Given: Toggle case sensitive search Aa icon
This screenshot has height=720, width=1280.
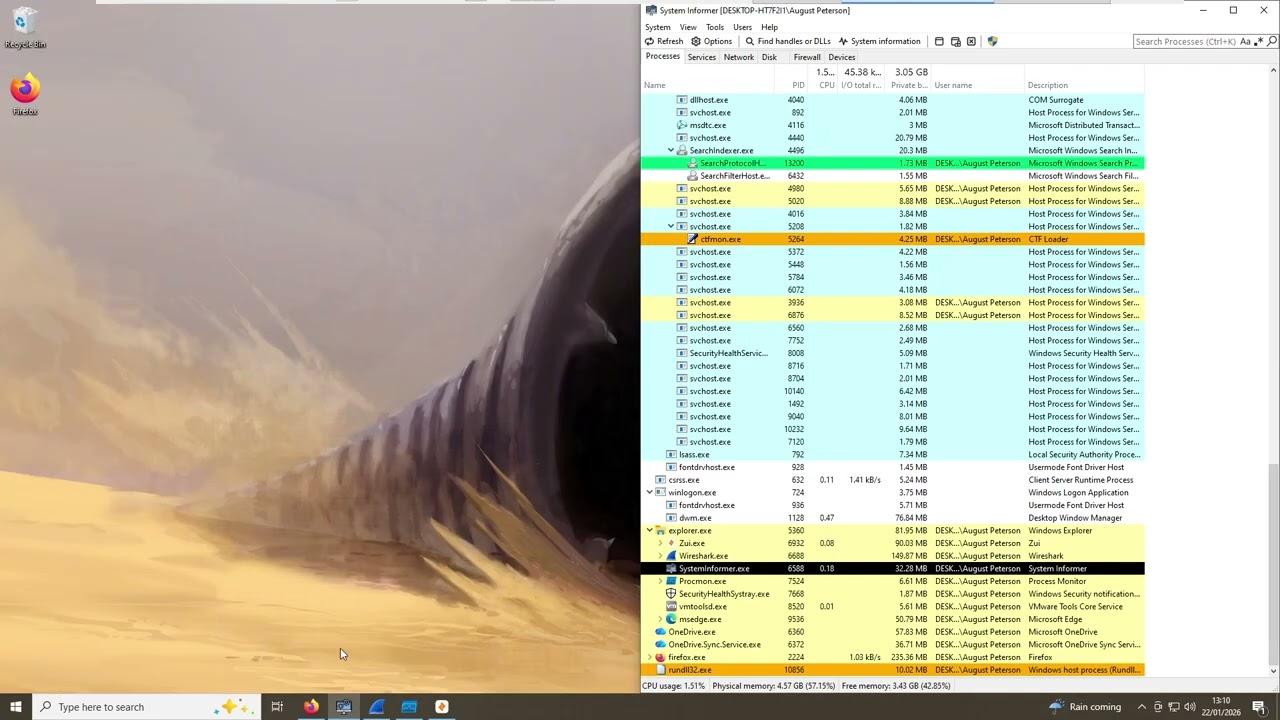Looking at the screenshot, I should (x=1245, y=41).
